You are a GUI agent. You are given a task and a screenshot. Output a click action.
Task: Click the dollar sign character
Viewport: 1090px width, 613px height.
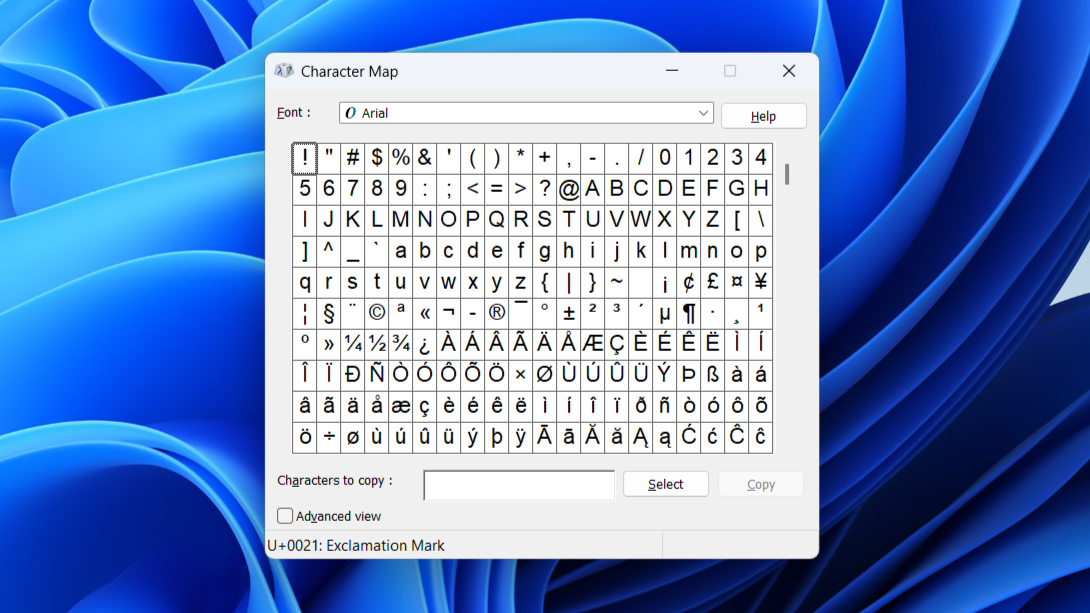coord(377,158)
